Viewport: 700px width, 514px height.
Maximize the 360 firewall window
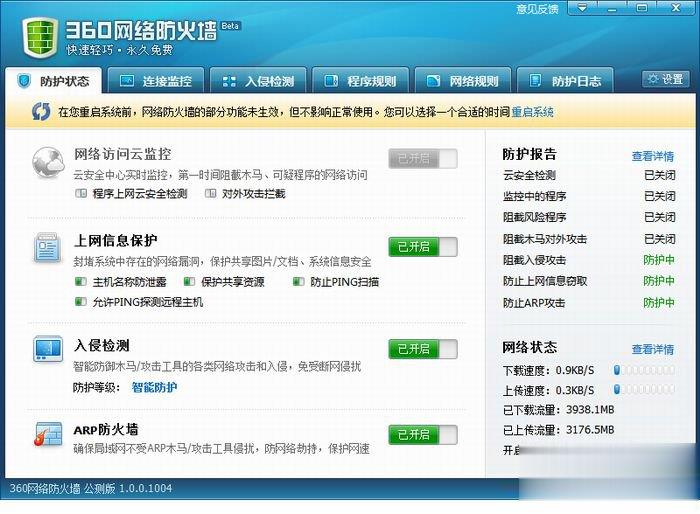[x=642, y=8]
